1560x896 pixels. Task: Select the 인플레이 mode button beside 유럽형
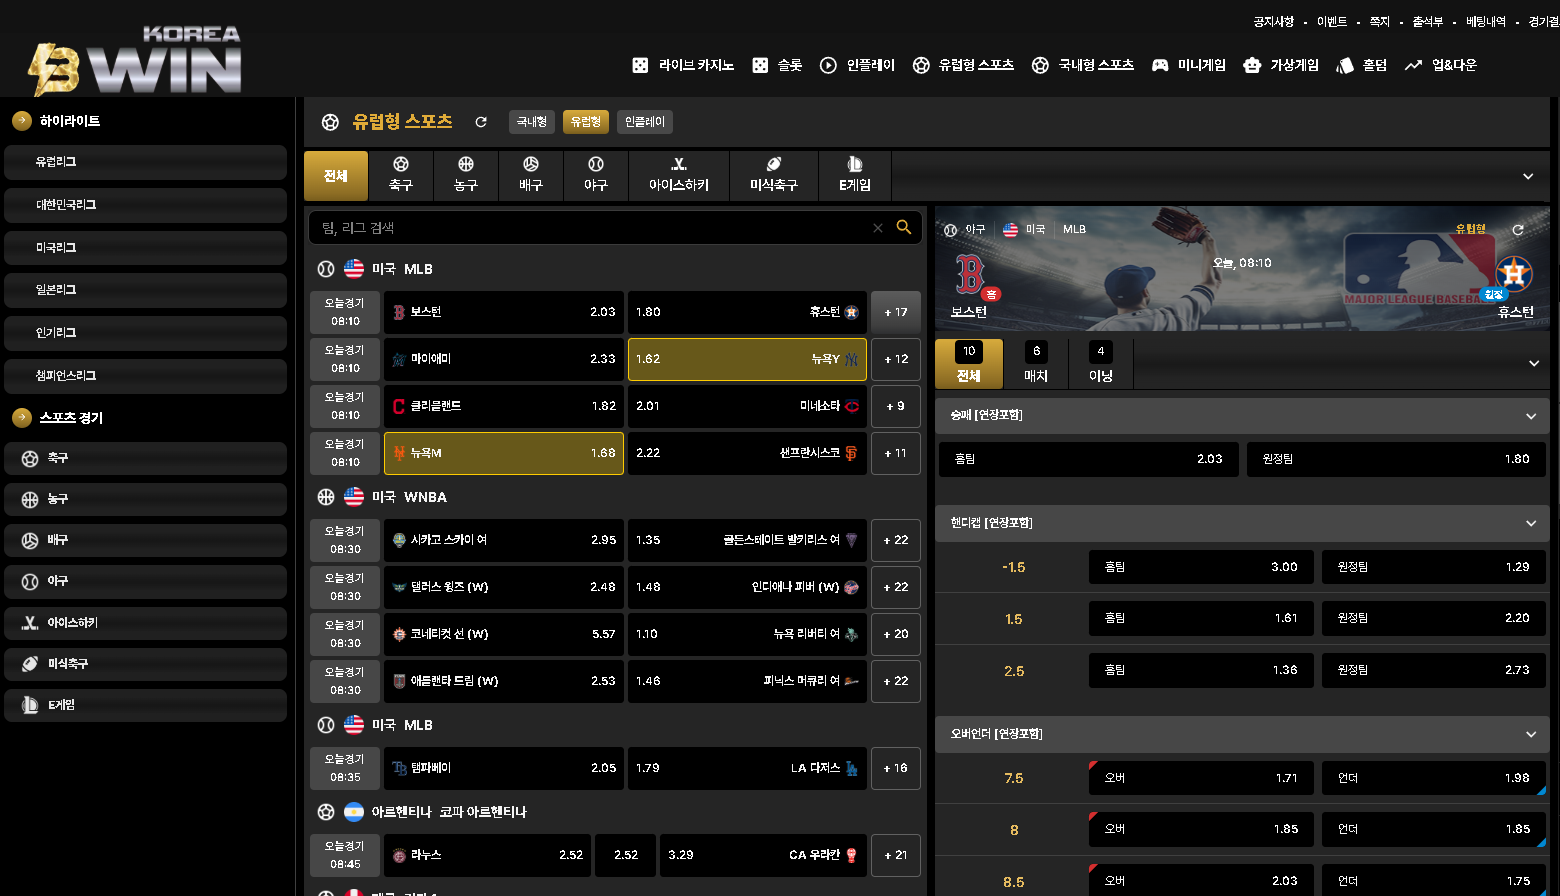645,122
